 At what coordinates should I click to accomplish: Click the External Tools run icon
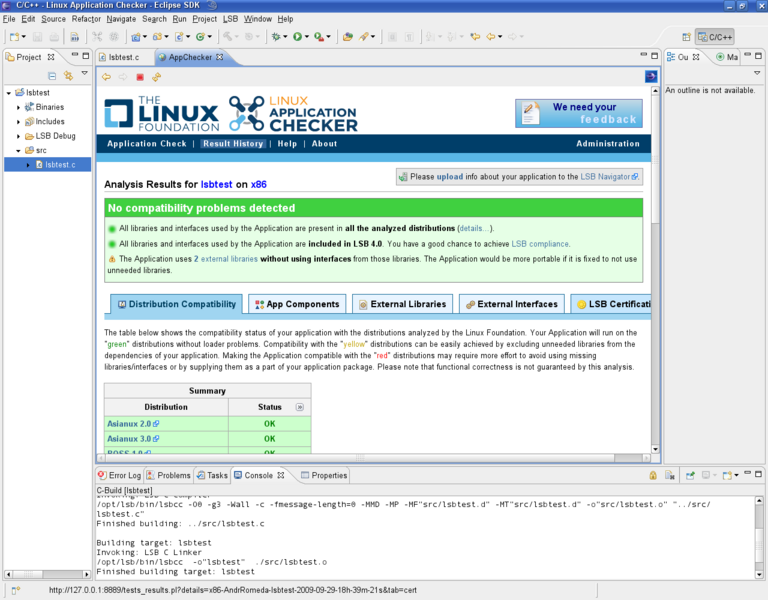click(x=319, y=37)
